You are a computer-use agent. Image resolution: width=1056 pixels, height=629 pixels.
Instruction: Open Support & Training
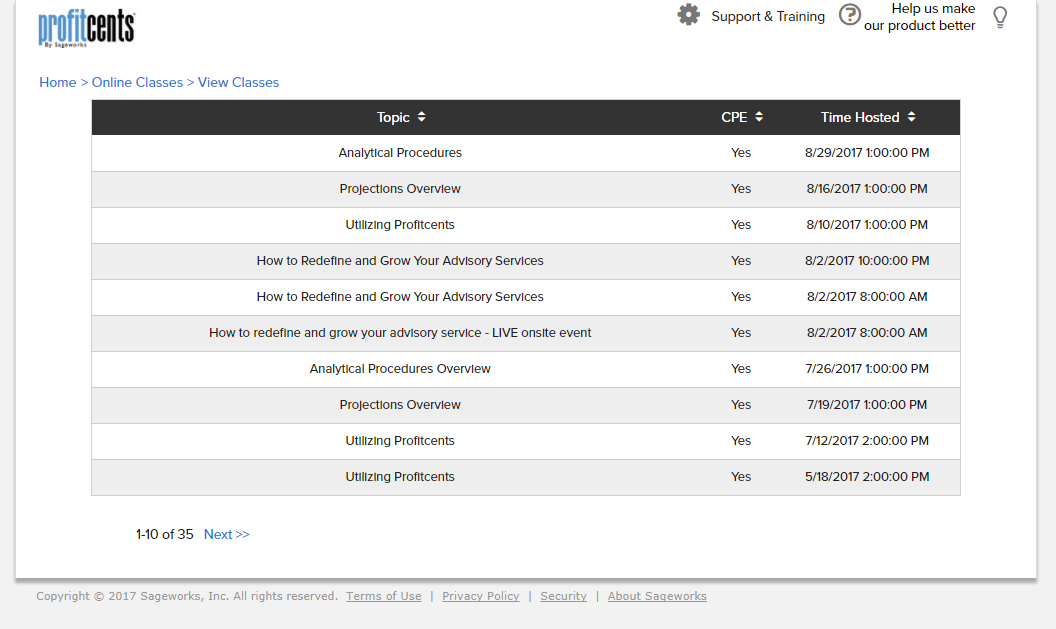point(768,16)
